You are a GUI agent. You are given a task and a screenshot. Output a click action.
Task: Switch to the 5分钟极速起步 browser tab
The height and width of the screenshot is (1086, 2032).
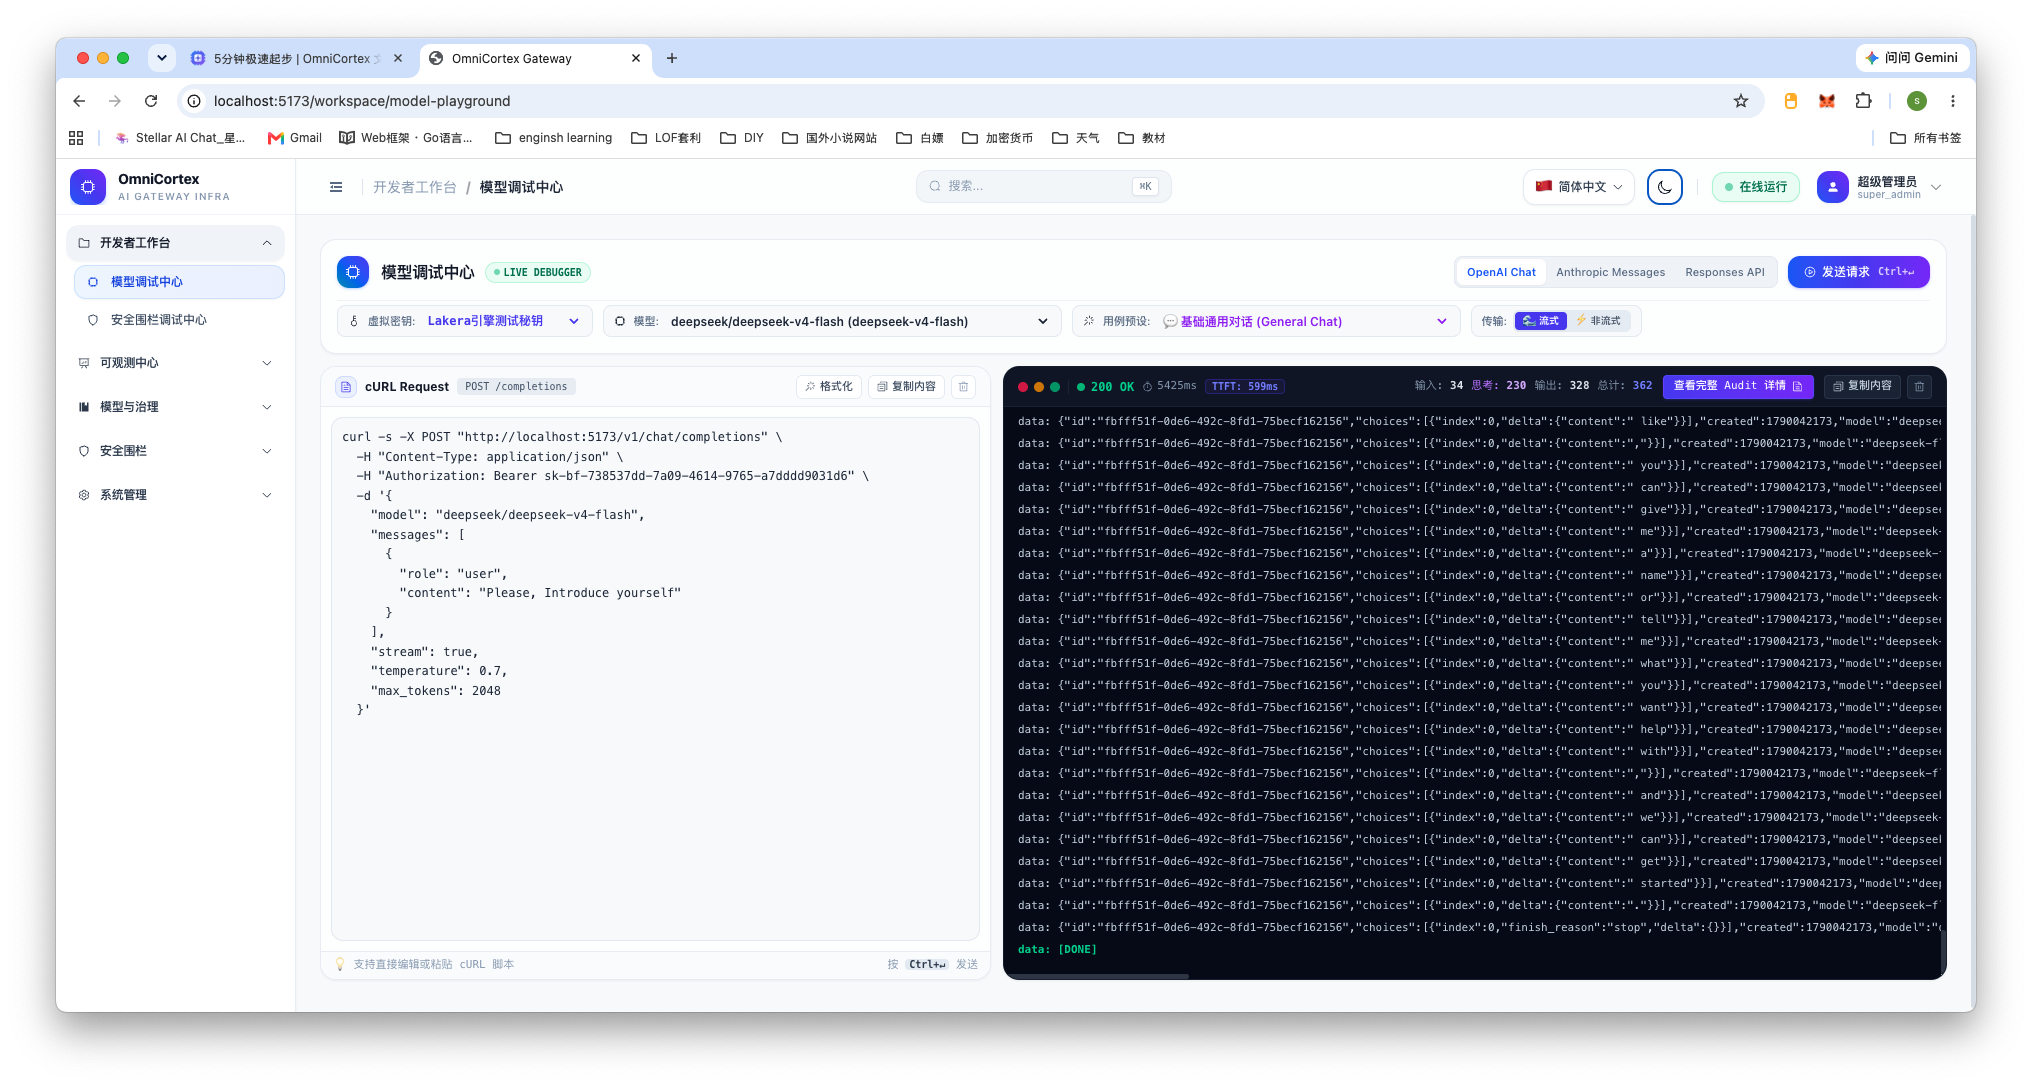pos(296,58)
